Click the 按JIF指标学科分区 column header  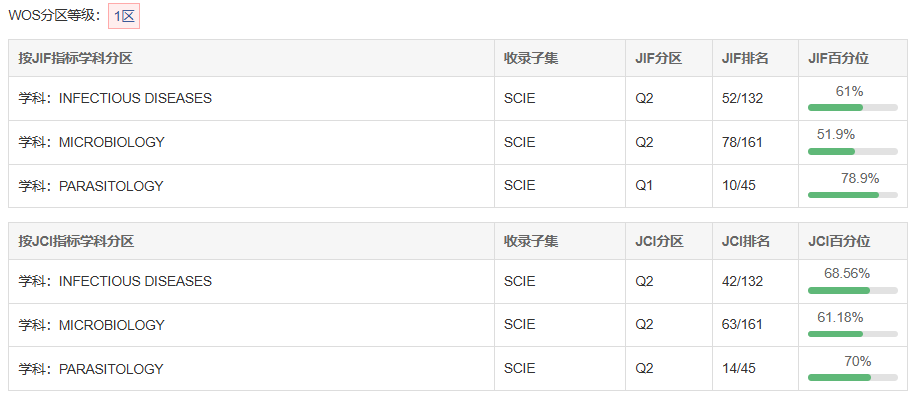click(252, 58)
